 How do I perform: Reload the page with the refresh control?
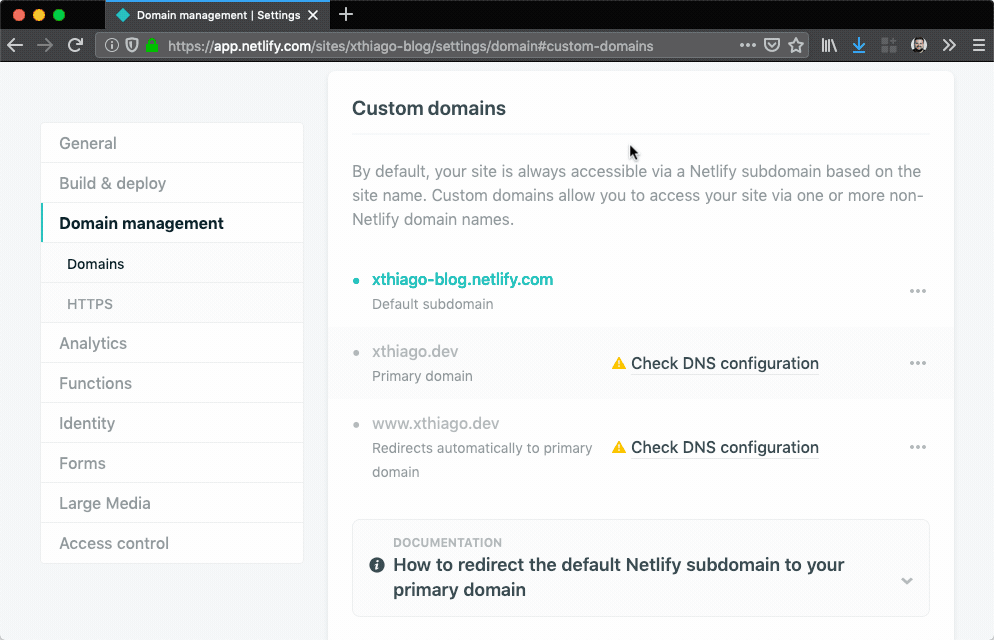76,45
